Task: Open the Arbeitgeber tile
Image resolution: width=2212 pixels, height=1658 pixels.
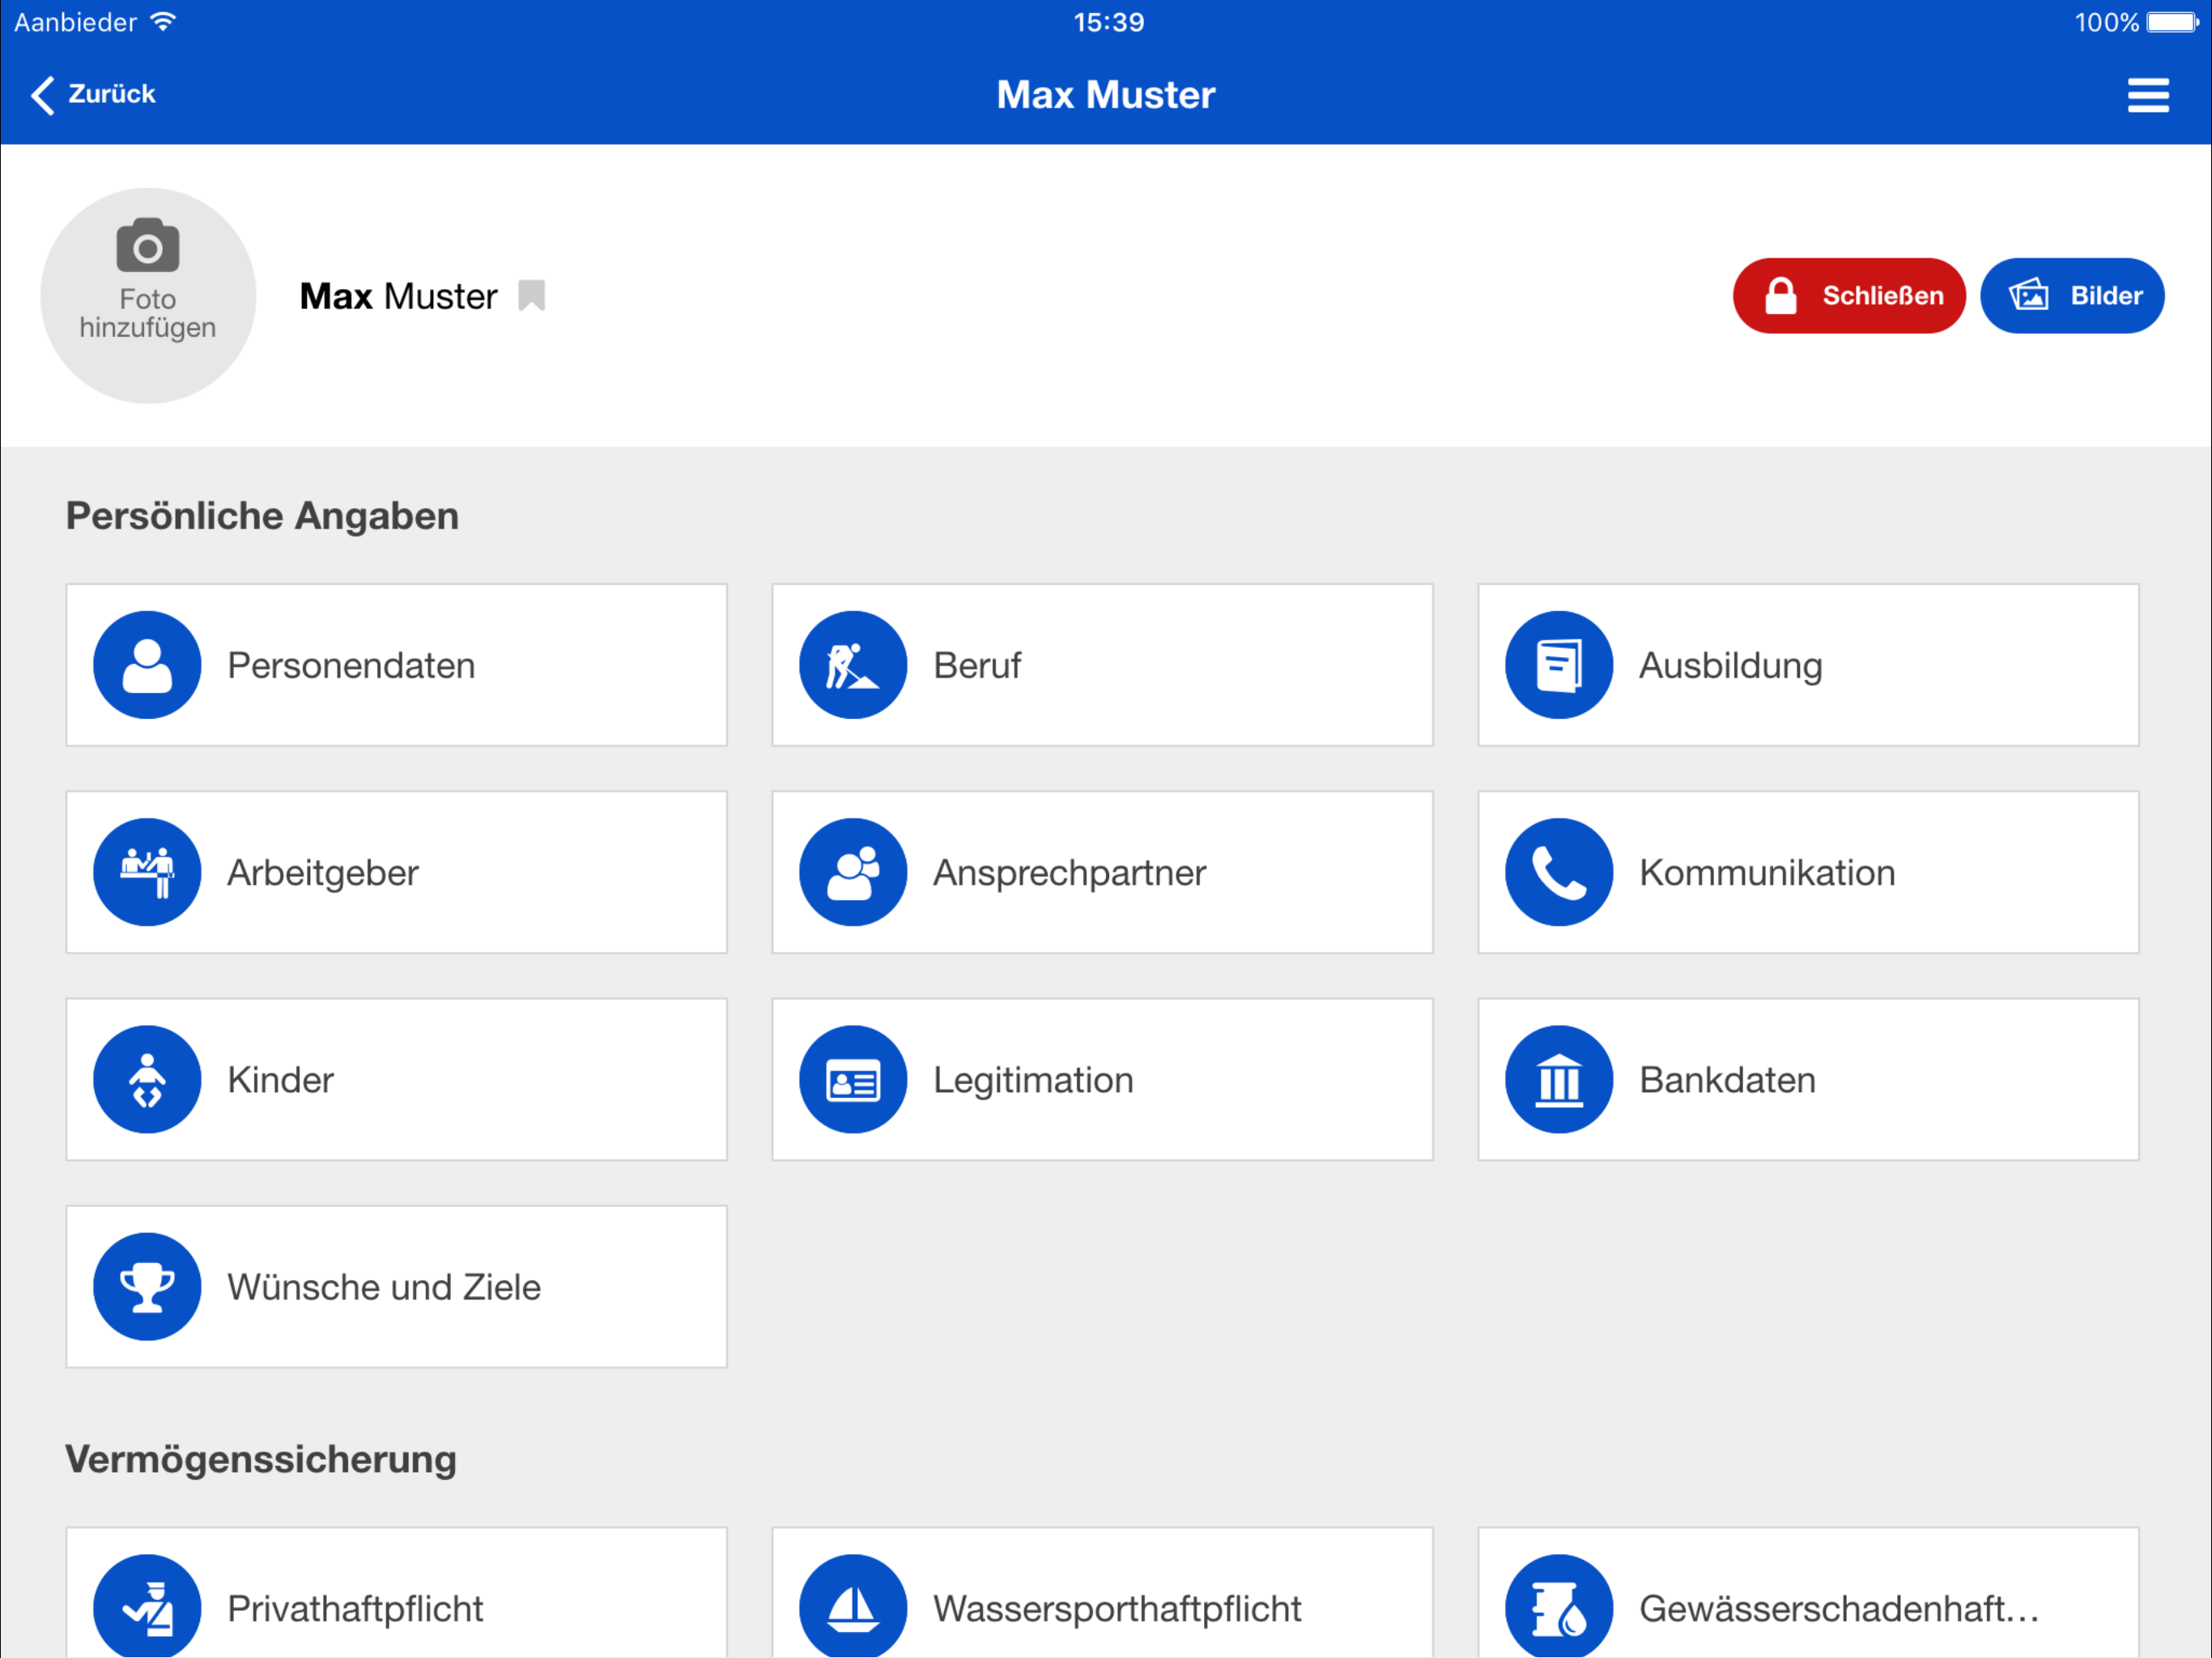Action: click(x=396, y=872)
